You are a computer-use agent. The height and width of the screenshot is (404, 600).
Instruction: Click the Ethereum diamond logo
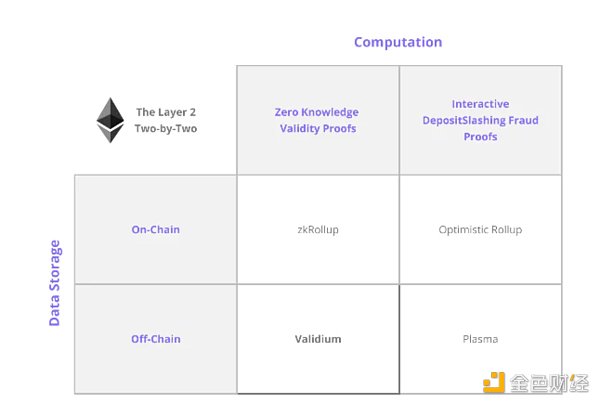click(x=110, y=120)
